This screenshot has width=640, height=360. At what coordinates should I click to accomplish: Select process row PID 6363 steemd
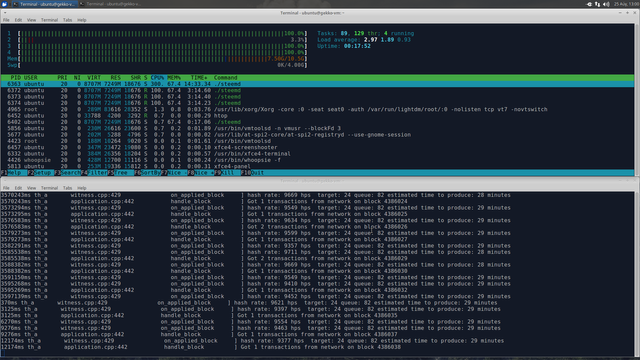[x=318, y=84]
